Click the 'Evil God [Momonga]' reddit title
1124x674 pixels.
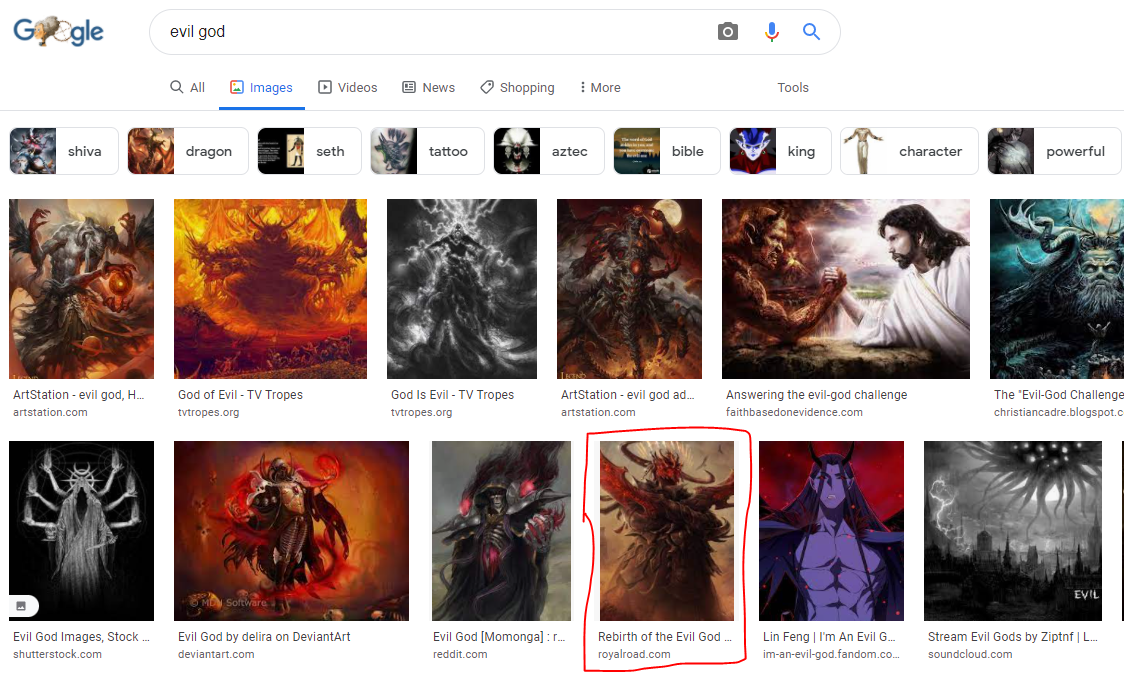pyautogui.click(x=499, y=637)
